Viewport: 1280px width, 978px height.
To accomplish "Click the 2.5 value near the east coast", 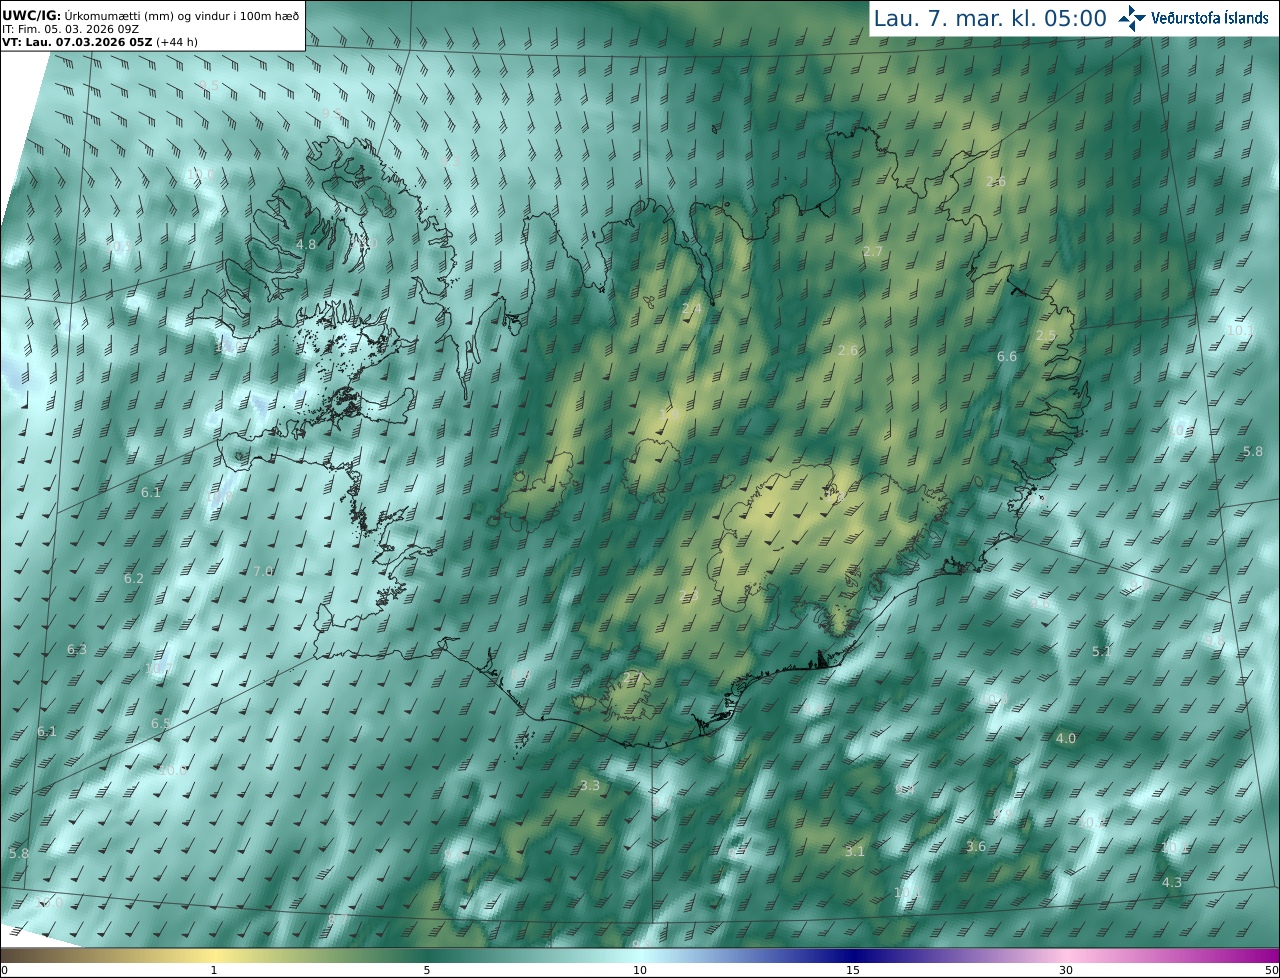I will [x=1046, y=335].
